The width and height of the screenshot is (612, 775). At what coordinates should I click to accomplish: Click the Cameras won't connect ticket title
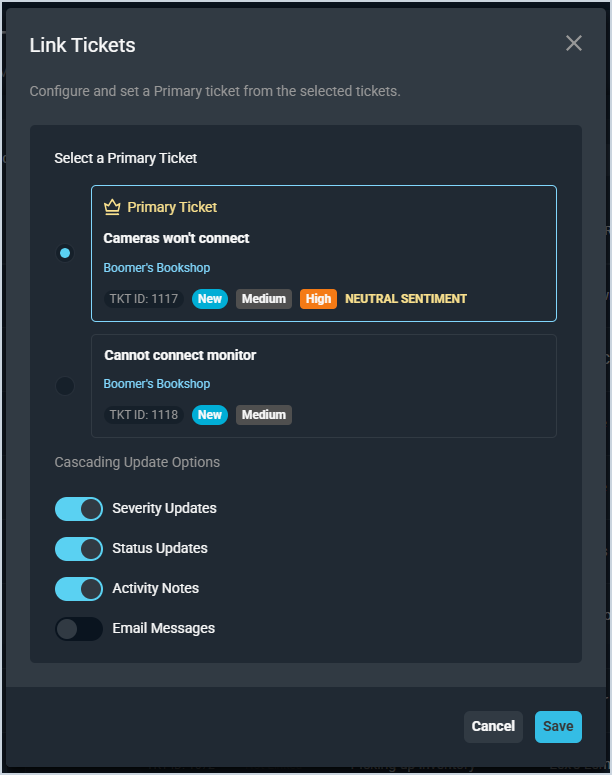pos(177,238)
